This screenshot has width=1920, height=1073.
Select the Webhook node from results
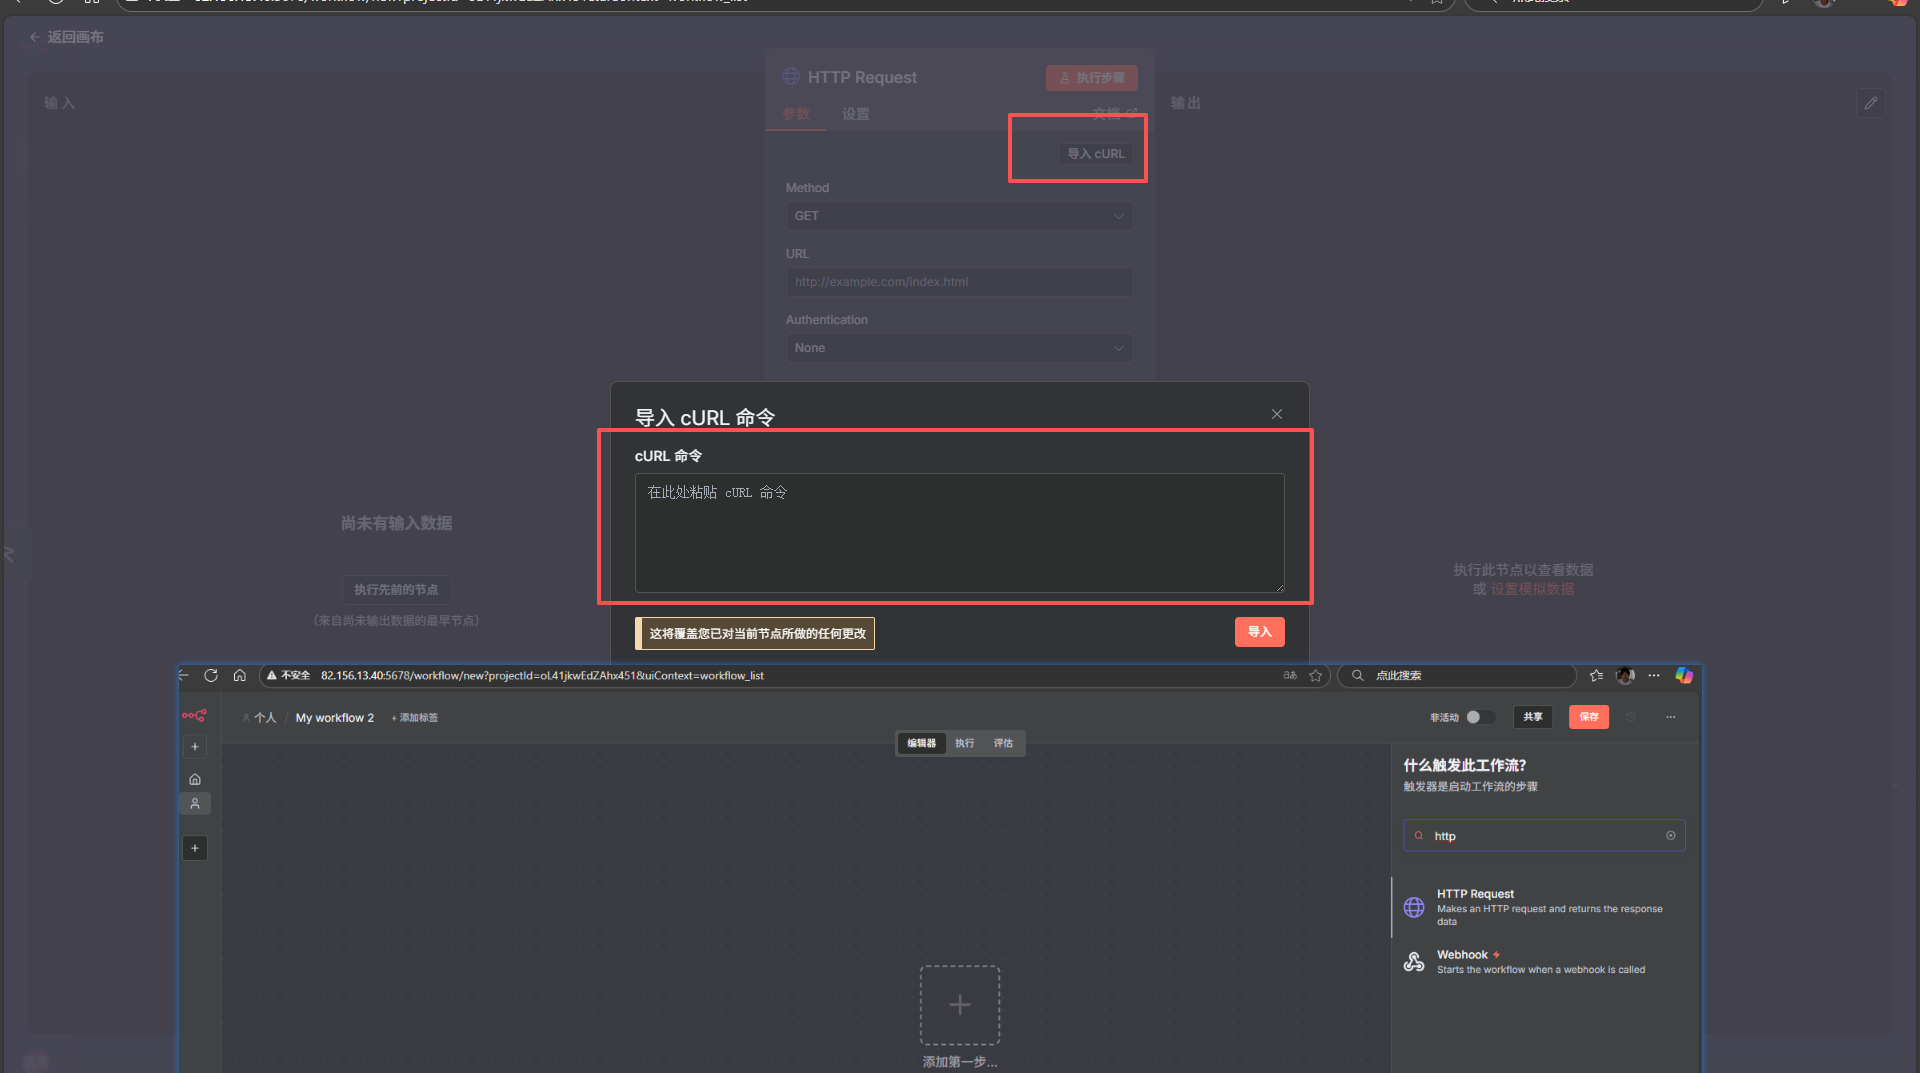1544,962
